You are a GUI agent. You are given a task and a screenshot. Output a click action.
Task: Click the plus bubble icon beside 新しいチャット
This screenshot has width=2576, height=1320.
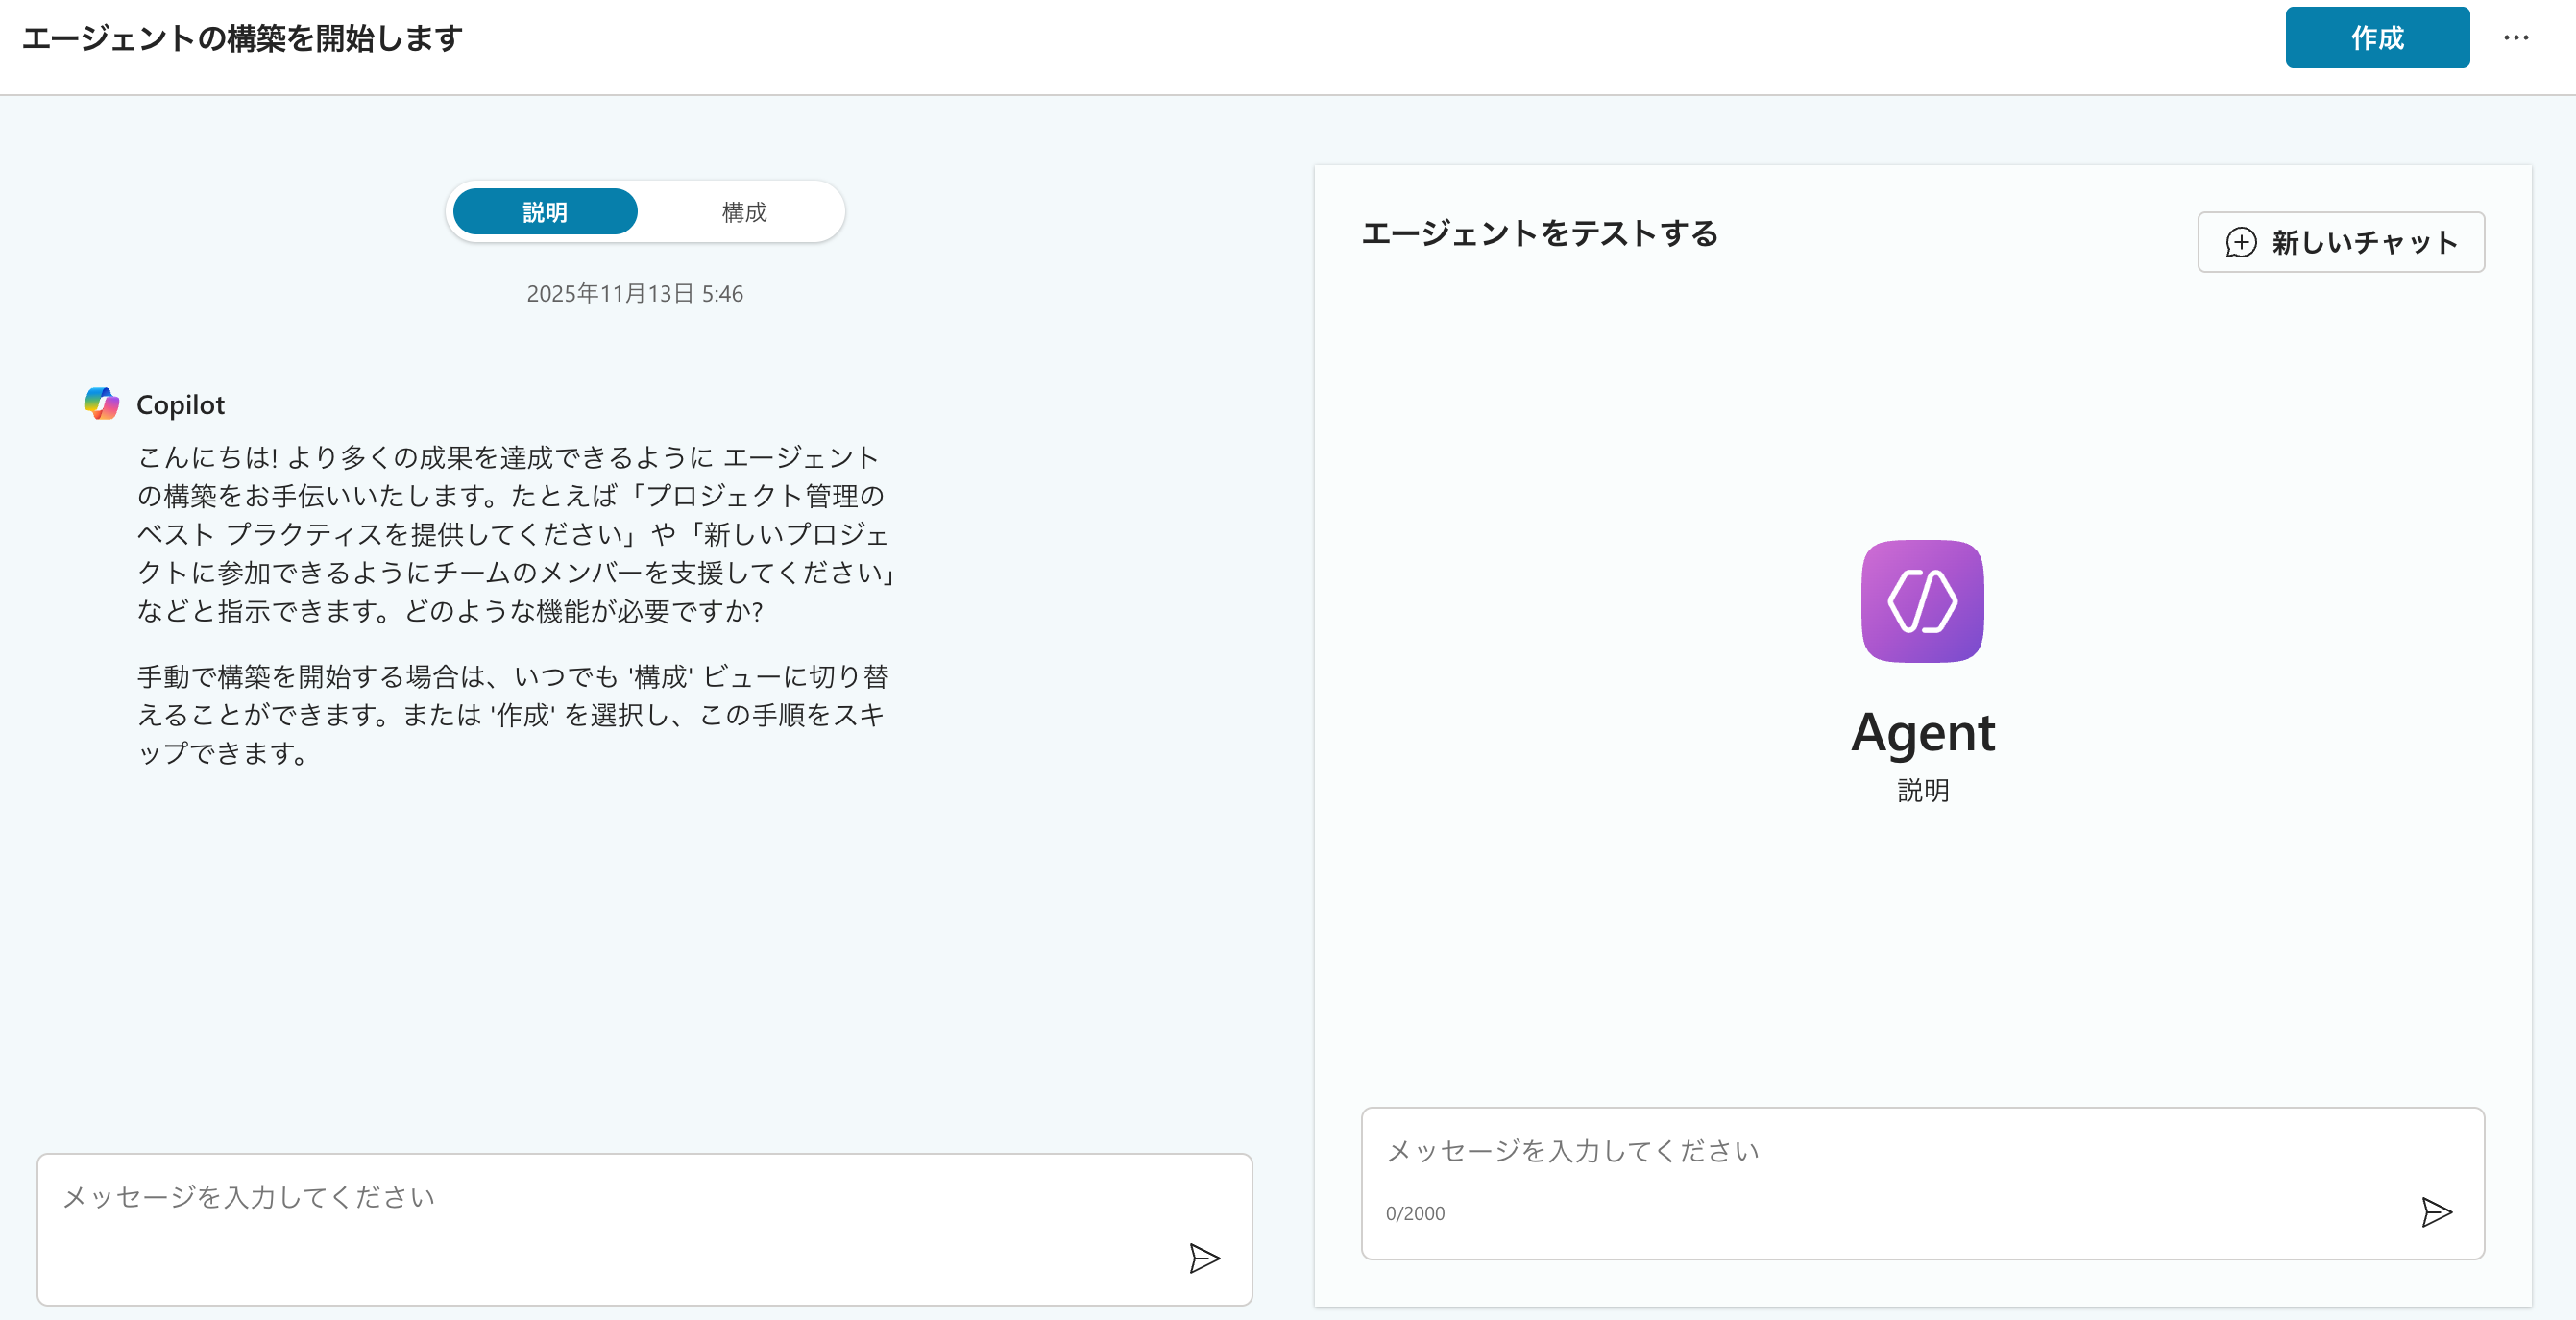pos(2240,242)
